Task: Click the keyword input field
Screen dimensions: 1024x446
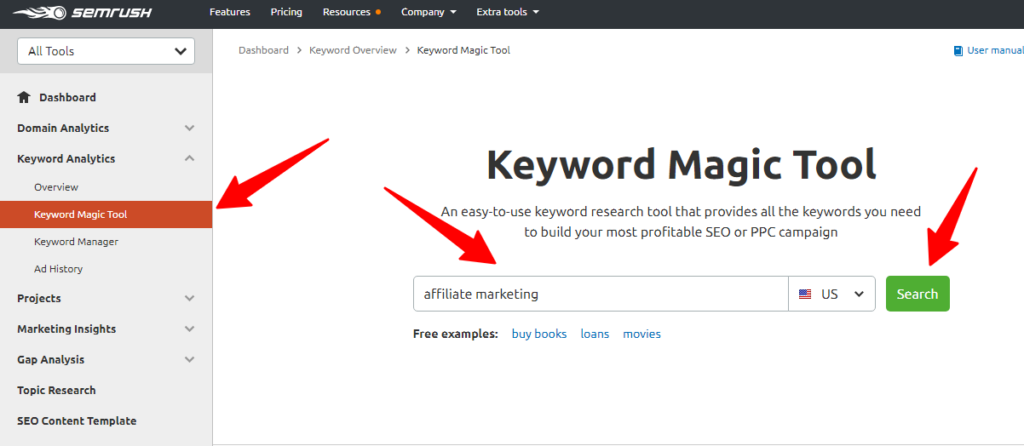Action: pos(600,295)
